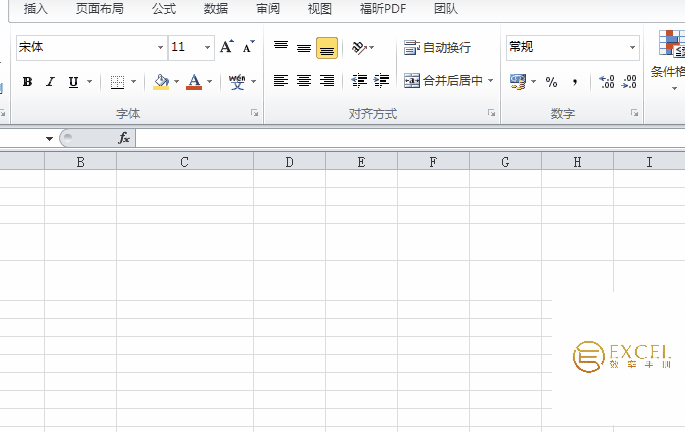
Task: Select column G header
Action: click(505, 162)
